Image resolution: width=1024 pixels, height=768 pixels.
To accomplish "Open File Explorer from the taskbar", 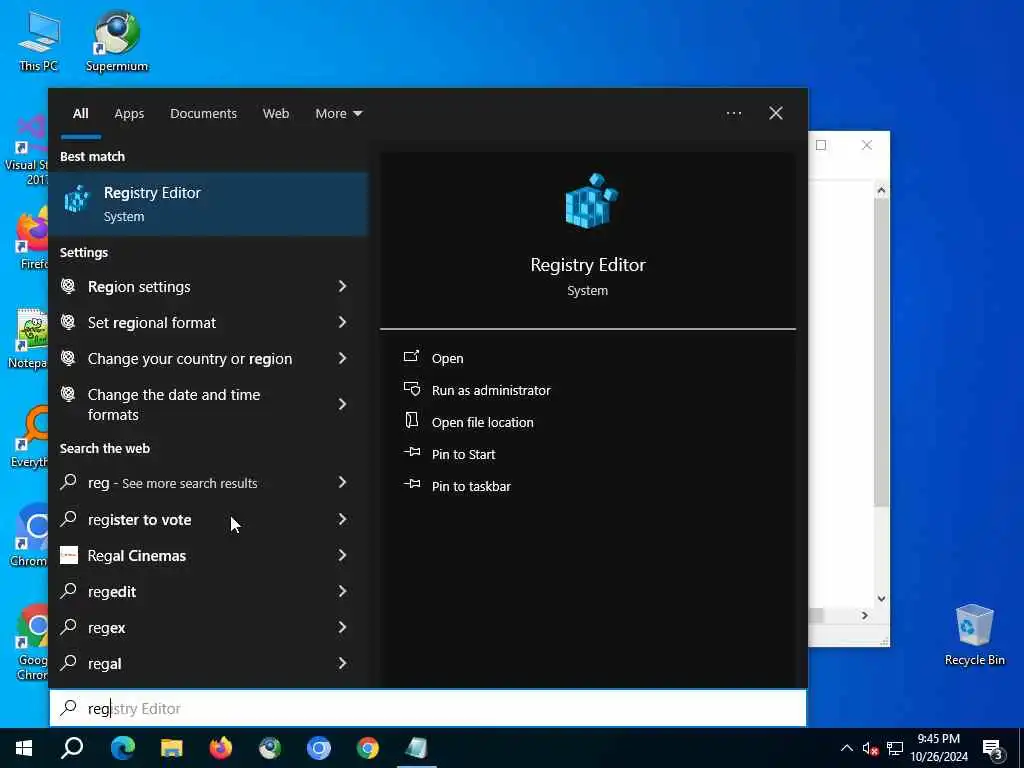I will 172,748.
